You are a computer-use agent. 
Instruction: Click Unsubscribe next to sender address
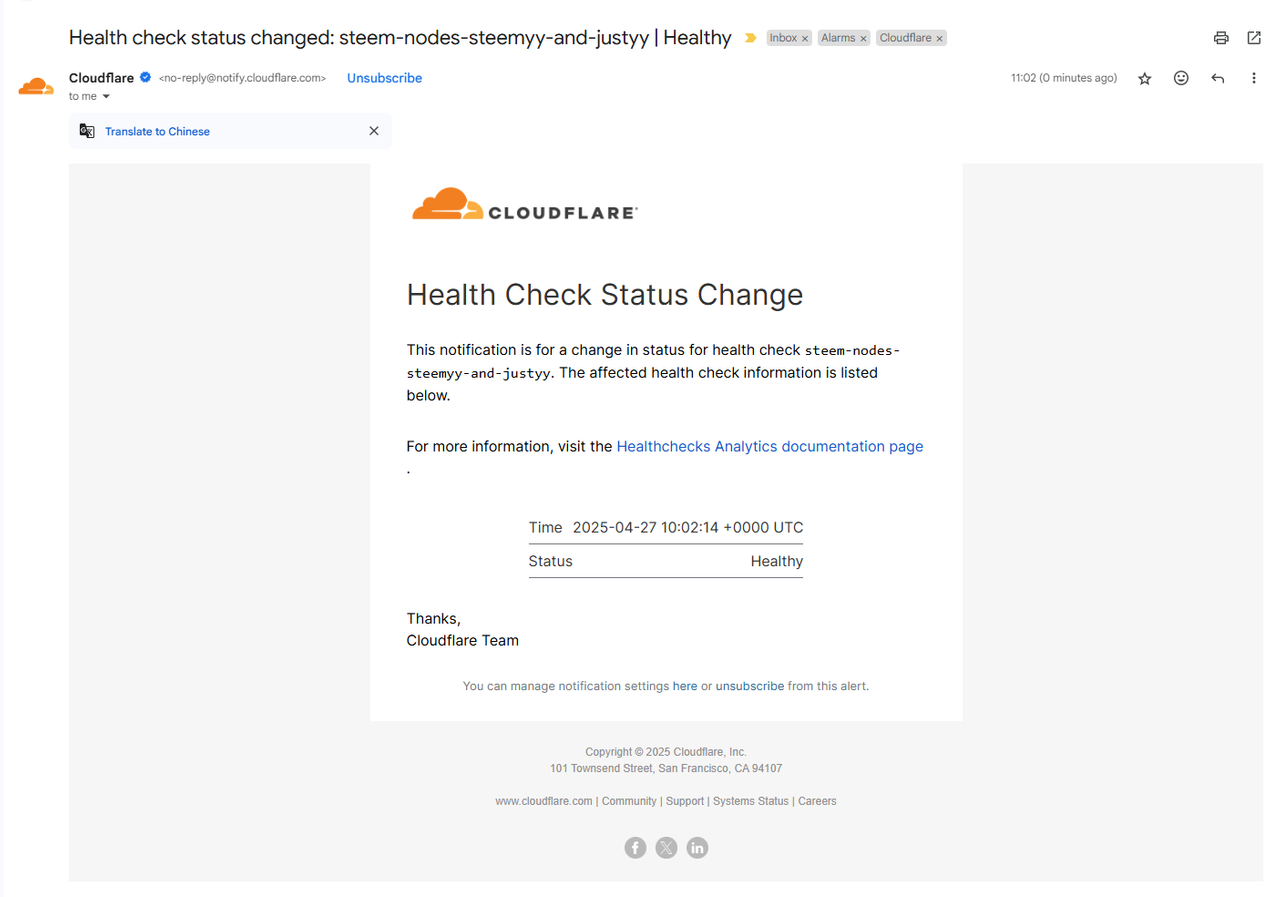coord(384,78)
